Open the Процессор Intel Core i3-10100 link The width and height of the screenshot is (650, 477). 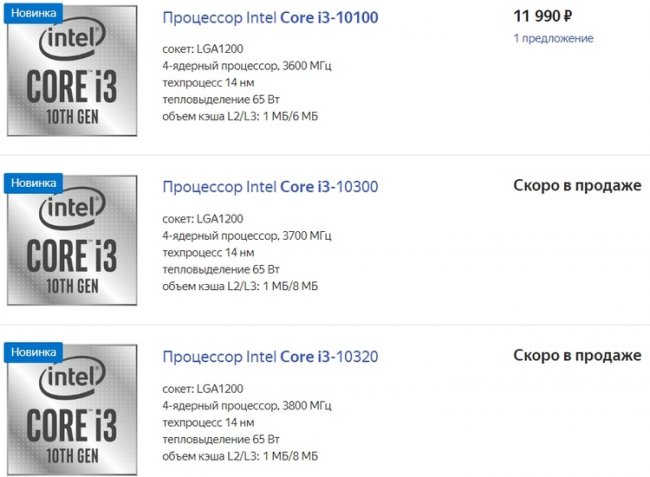tap(270, 18)
